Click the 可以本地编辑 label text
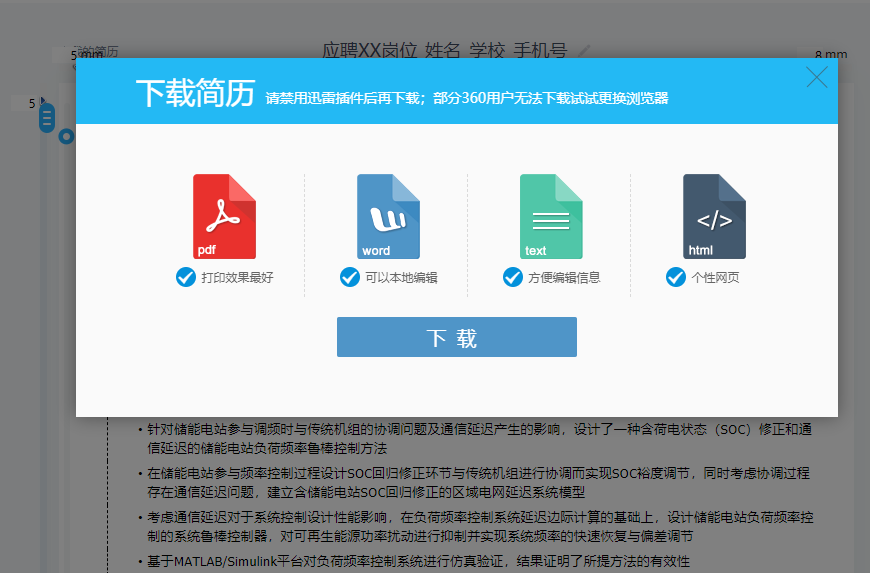870x573 pixels. pos(401,278)
